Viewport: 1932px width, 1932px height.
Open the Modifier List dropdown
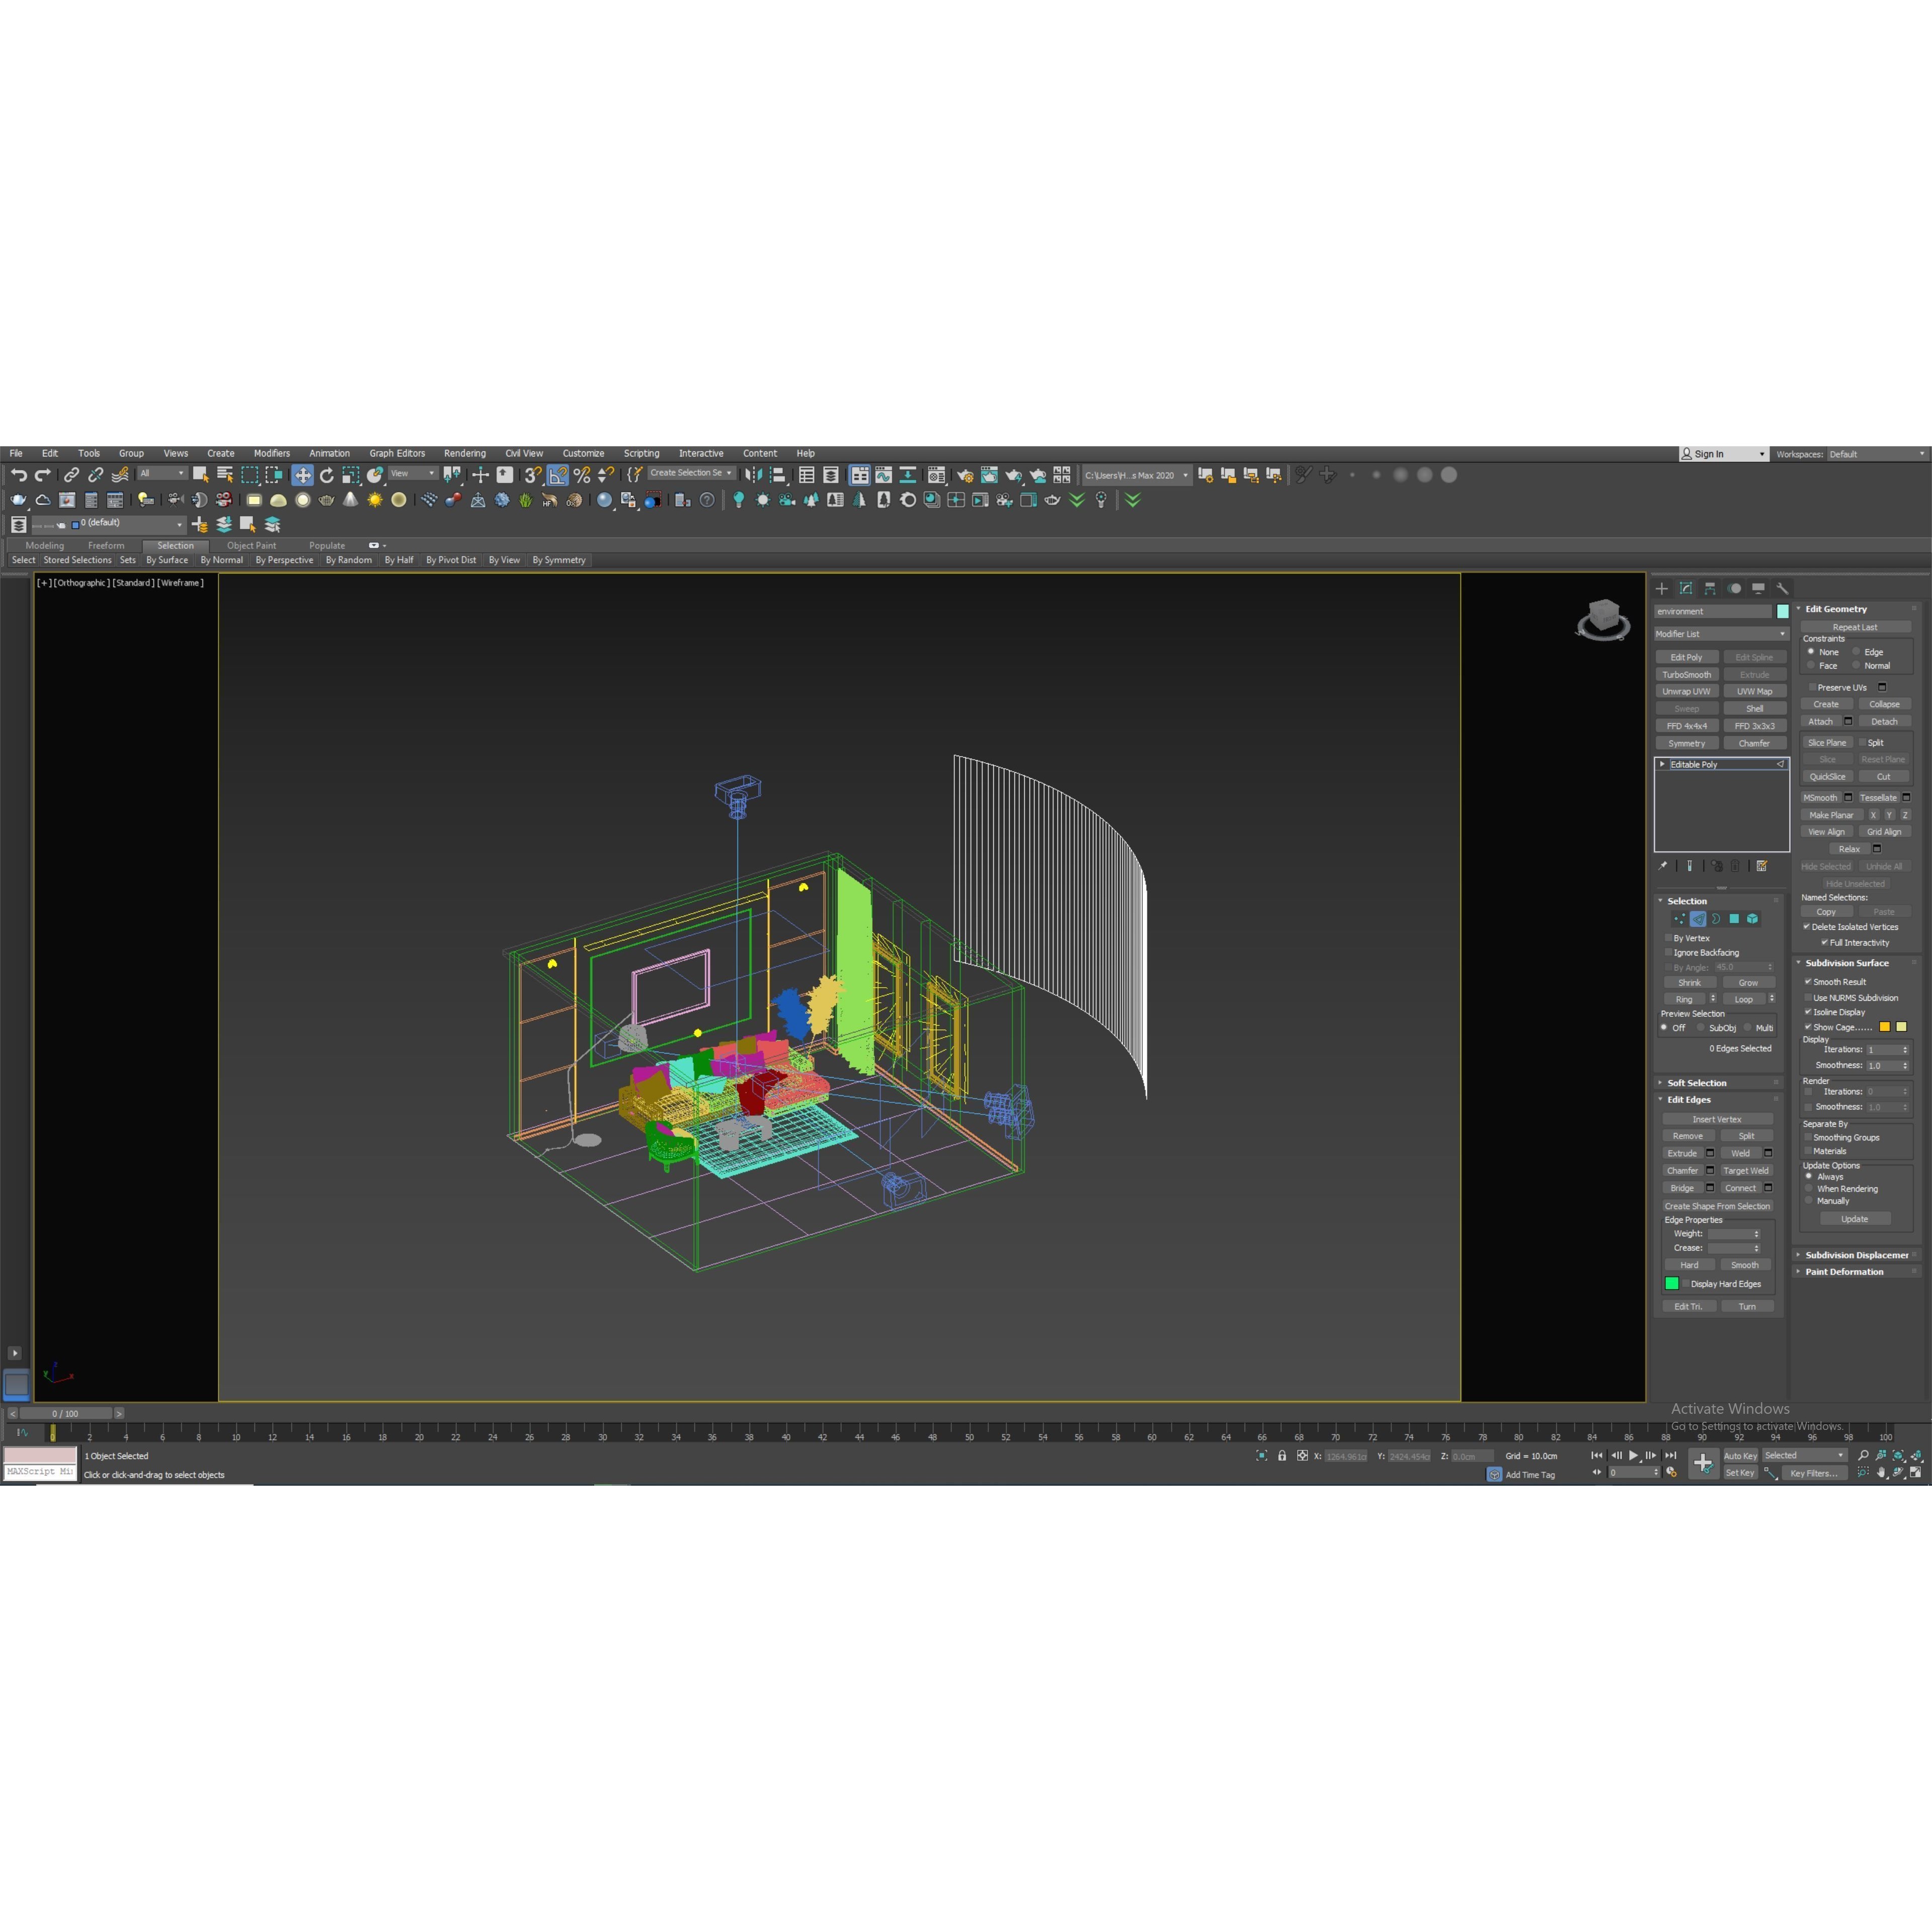point(1720,634)
